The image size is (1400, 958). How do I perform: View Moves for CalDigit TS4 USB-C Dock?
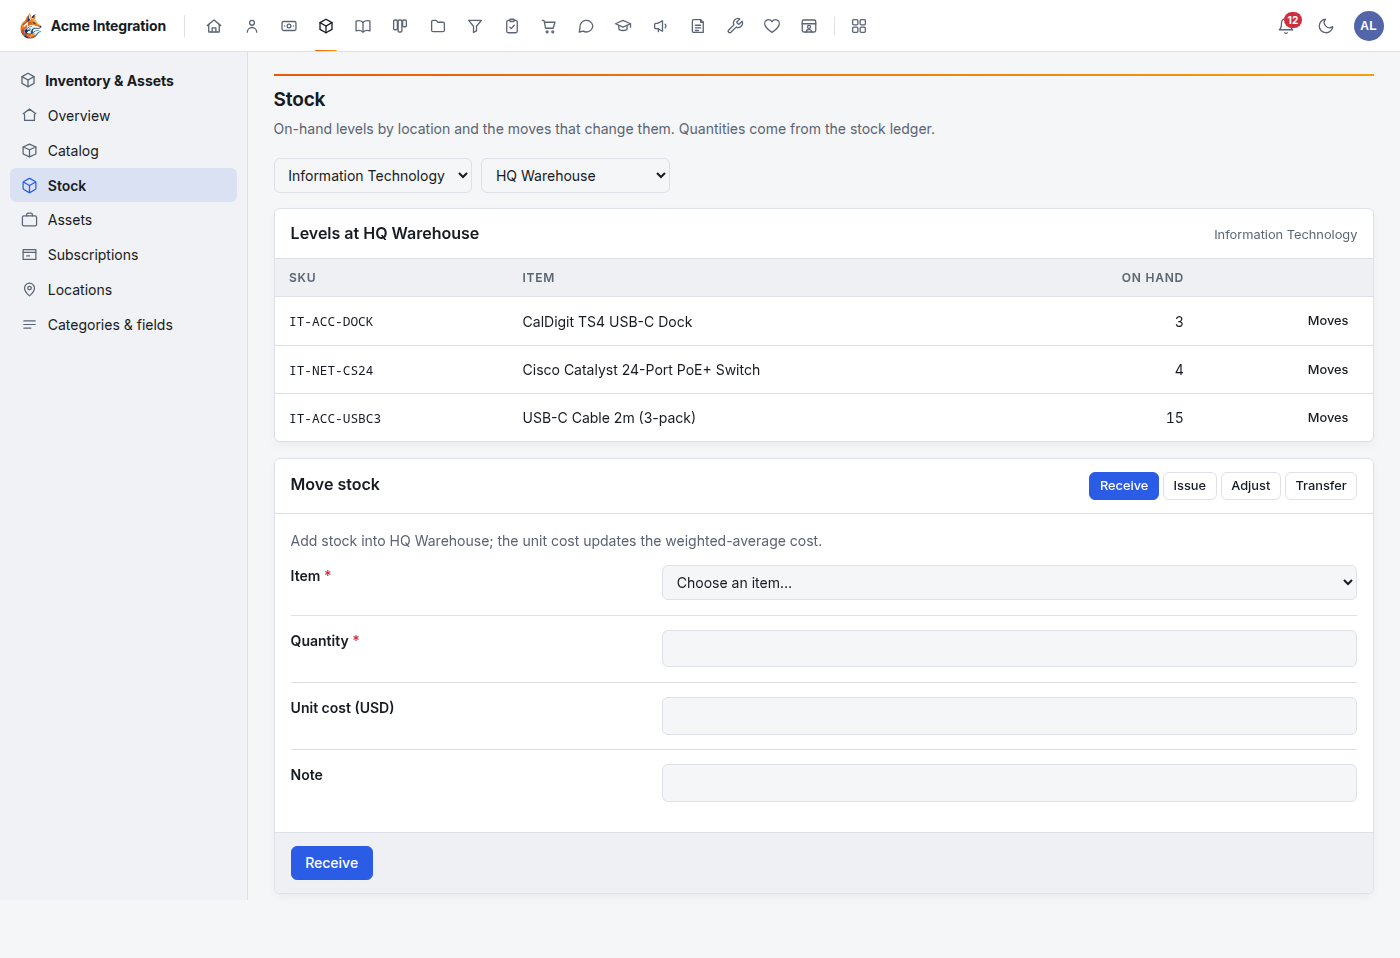[x=1328, y=321]
